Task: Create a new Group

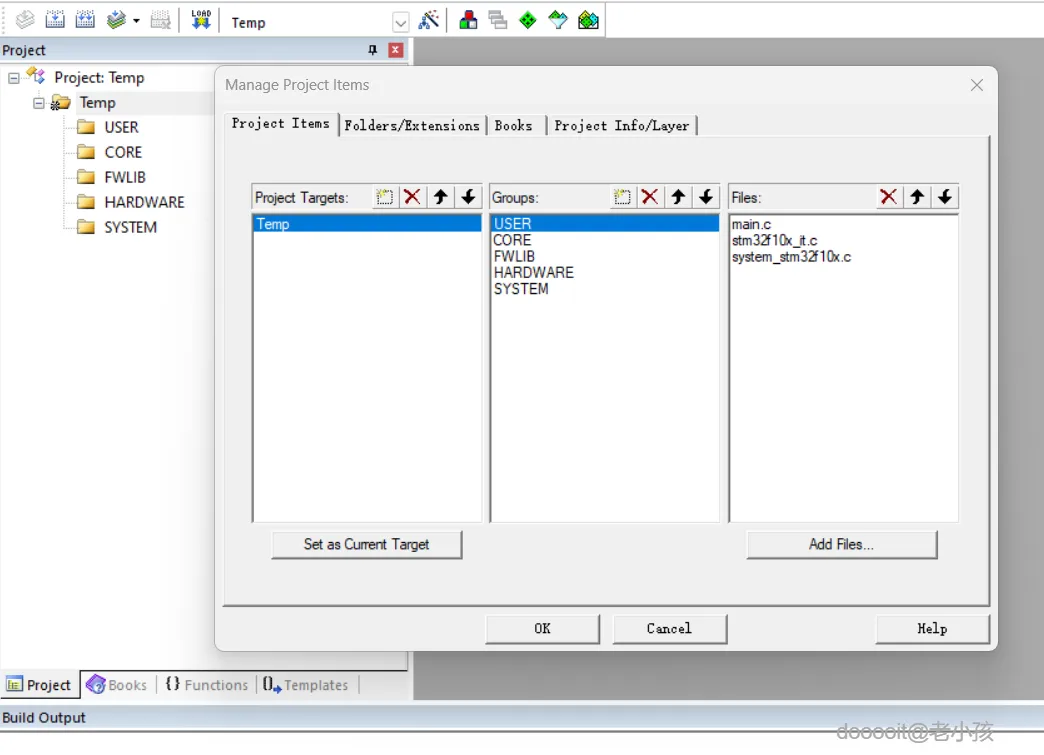Action: 622,197
